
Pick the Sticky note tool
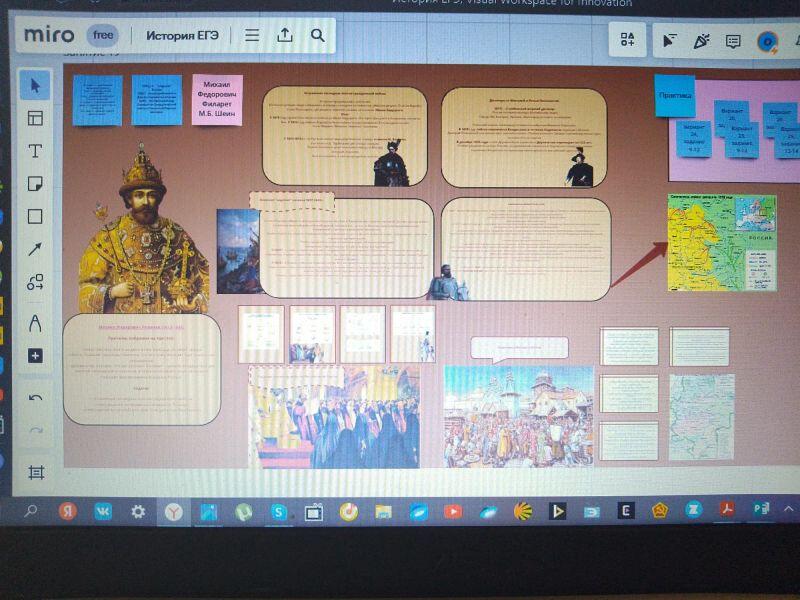click(x=36, y=184)
